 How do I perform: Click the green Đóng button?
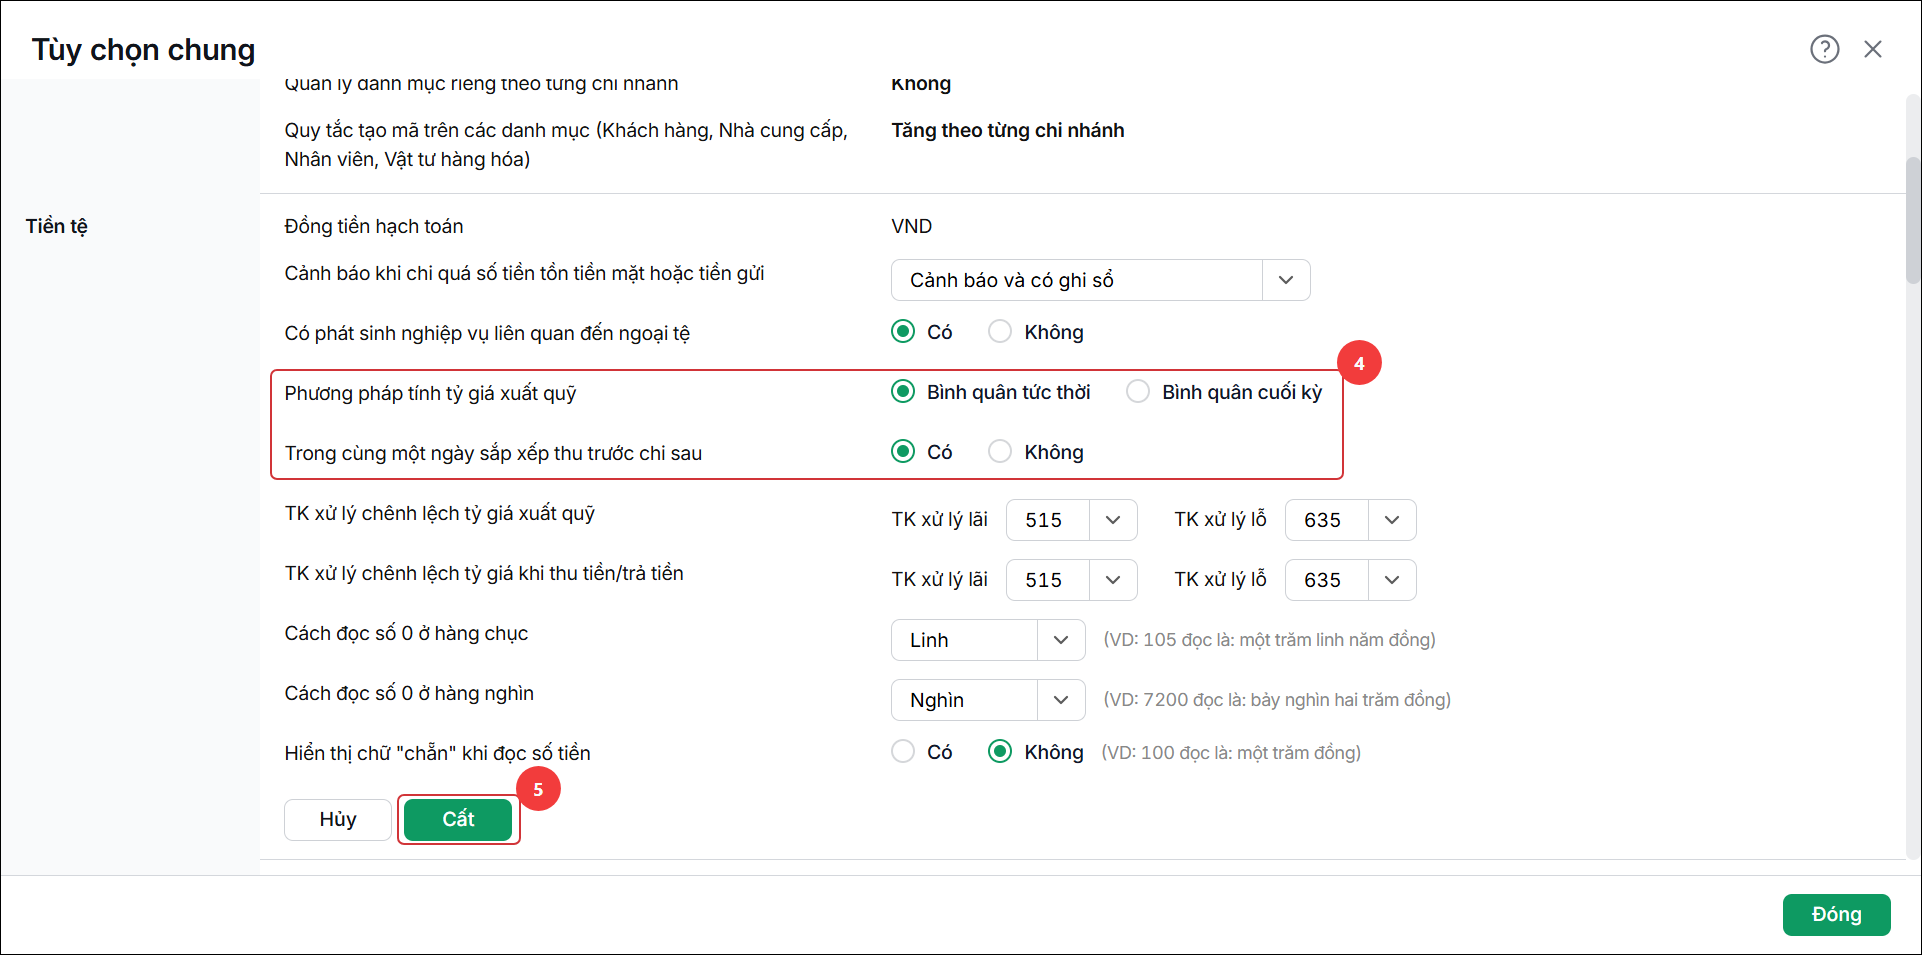pyautogui.click(x=1836, y=914)
